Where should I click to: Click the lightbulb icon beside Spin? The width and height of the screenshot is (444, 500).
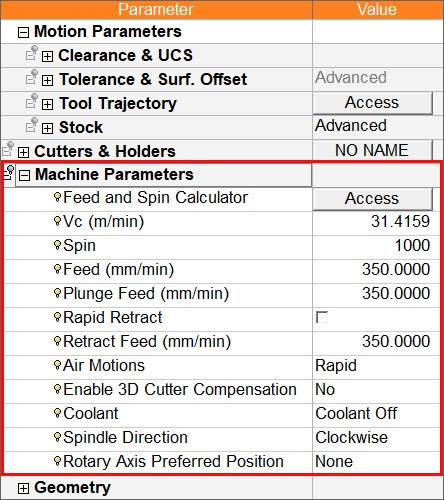coord(57,245)
